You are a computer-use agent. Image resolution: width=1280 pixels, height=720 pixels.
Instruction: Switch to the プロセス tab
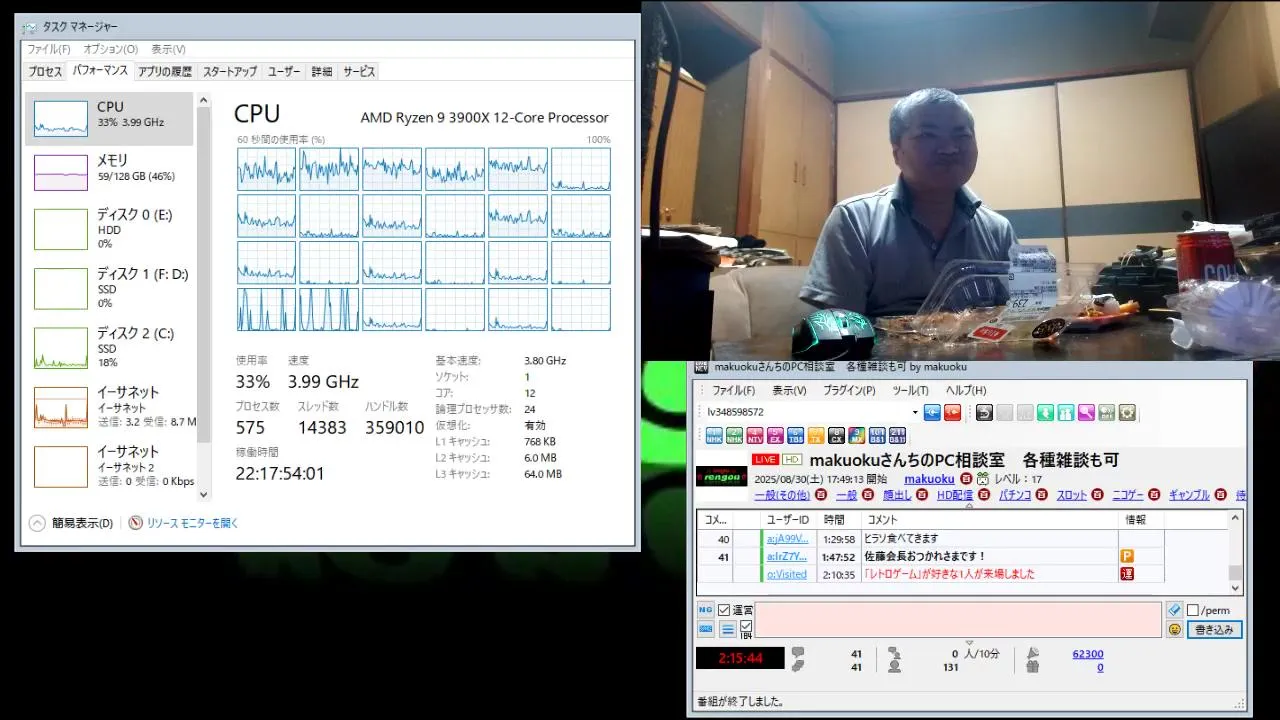click(x=45, y=72)
